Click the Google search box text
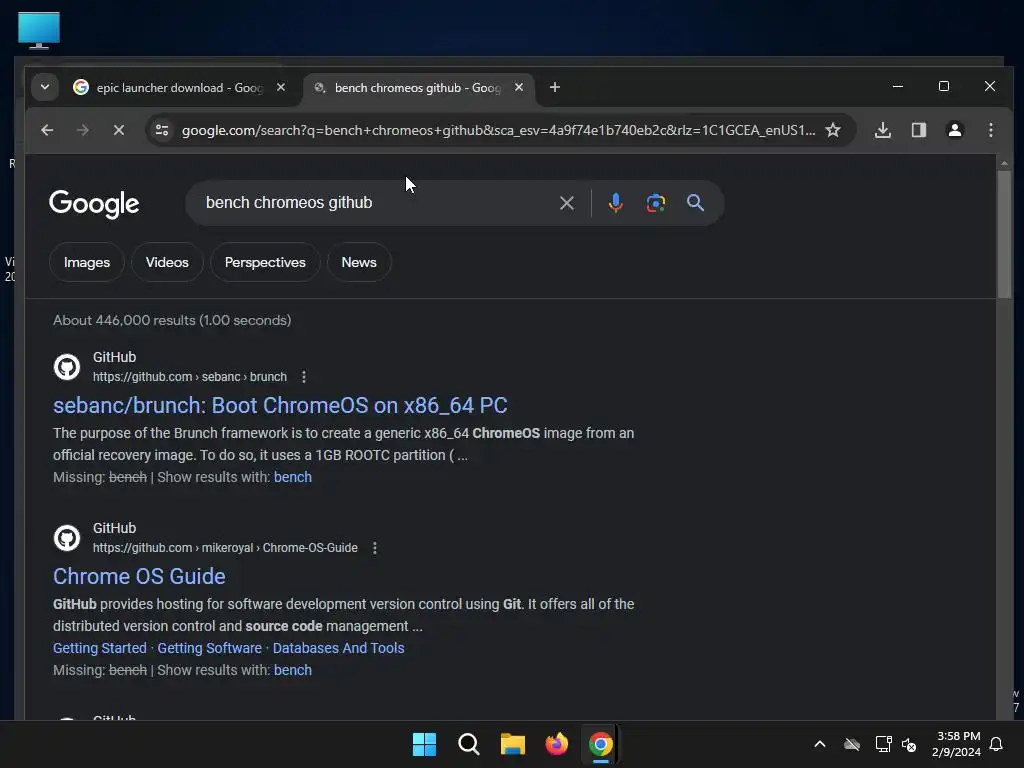The image size is (1024, 768). click(289, 202)
